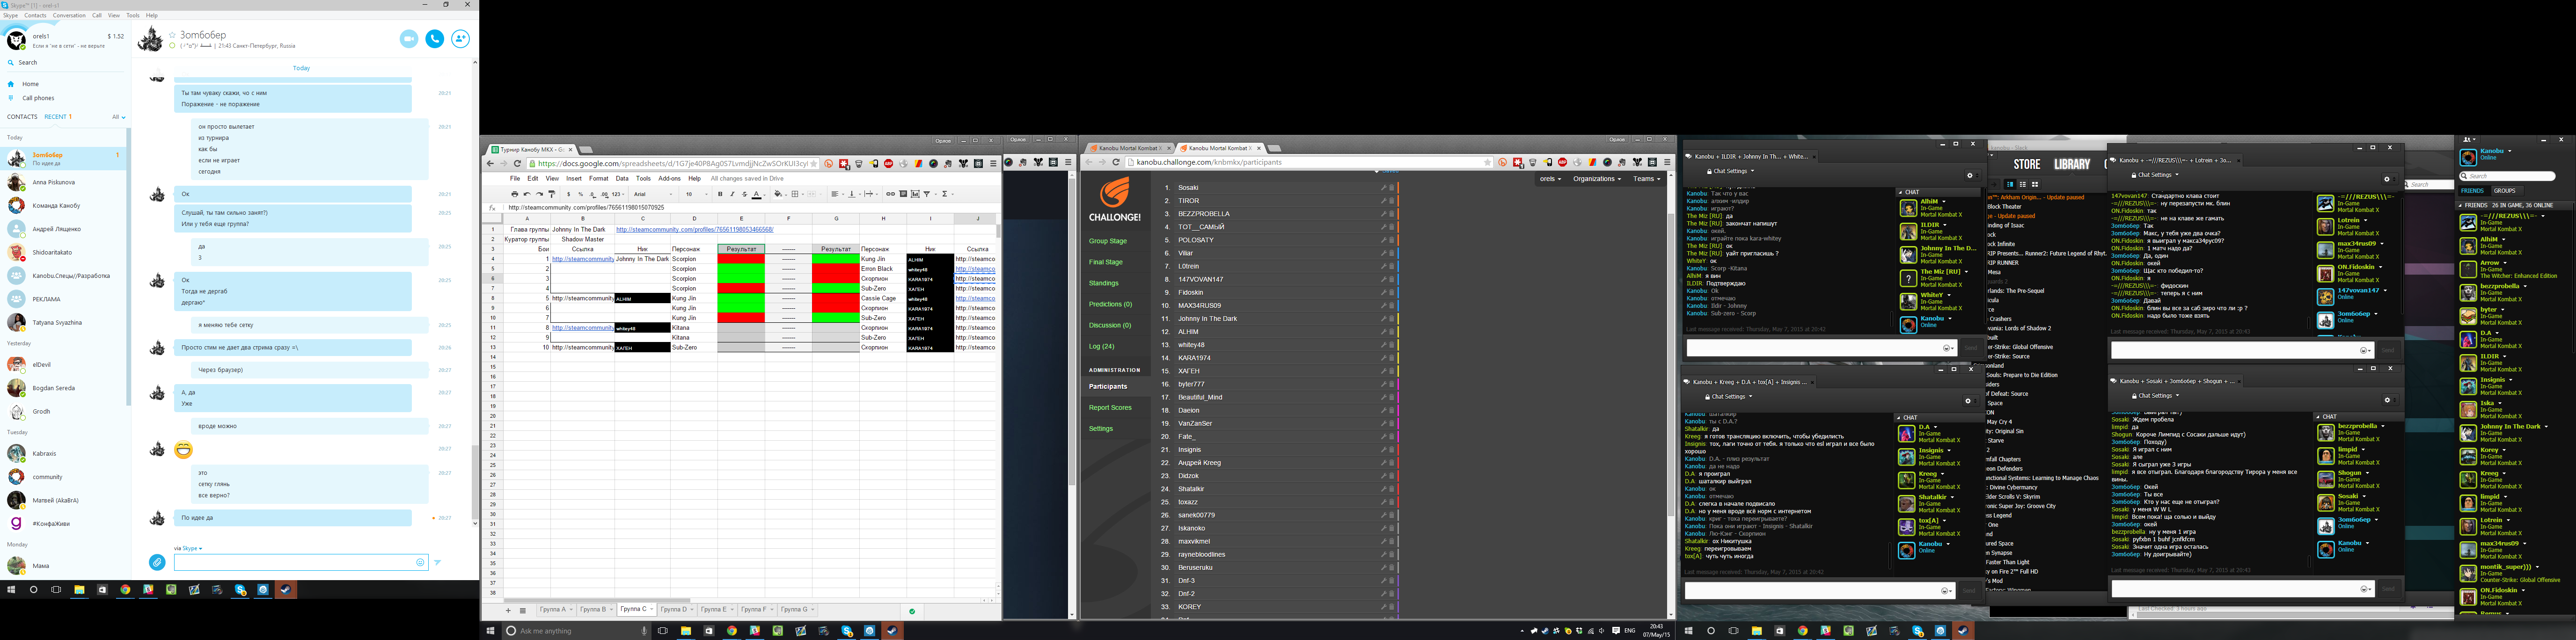Open gear settings in top-left Steam chat

[x=1973, y=176]
